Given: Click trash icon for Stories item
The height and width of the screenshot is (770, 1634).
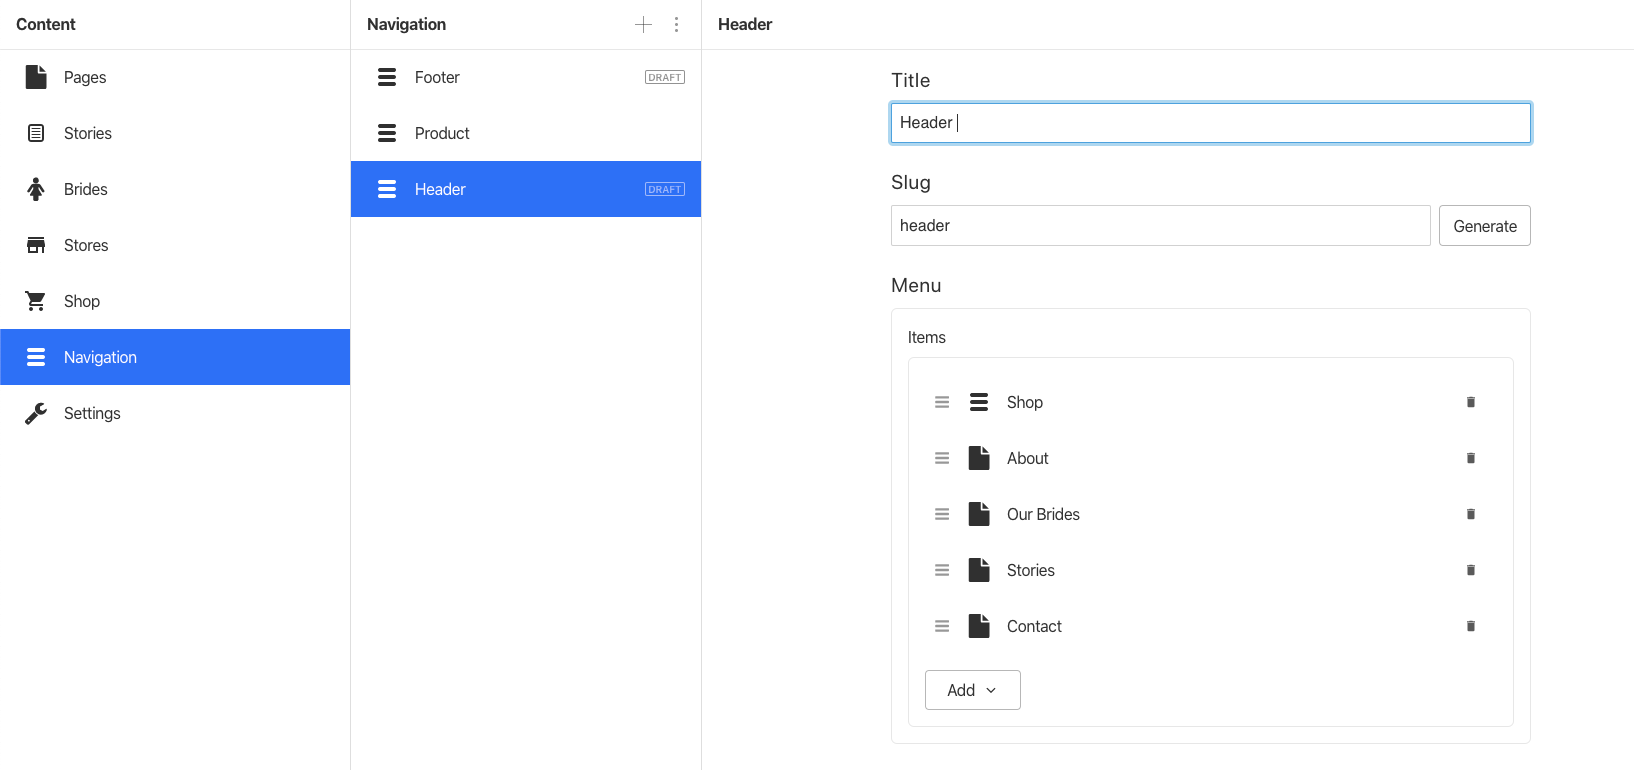Looking at the screenshot, I should tap(1470, 570).
